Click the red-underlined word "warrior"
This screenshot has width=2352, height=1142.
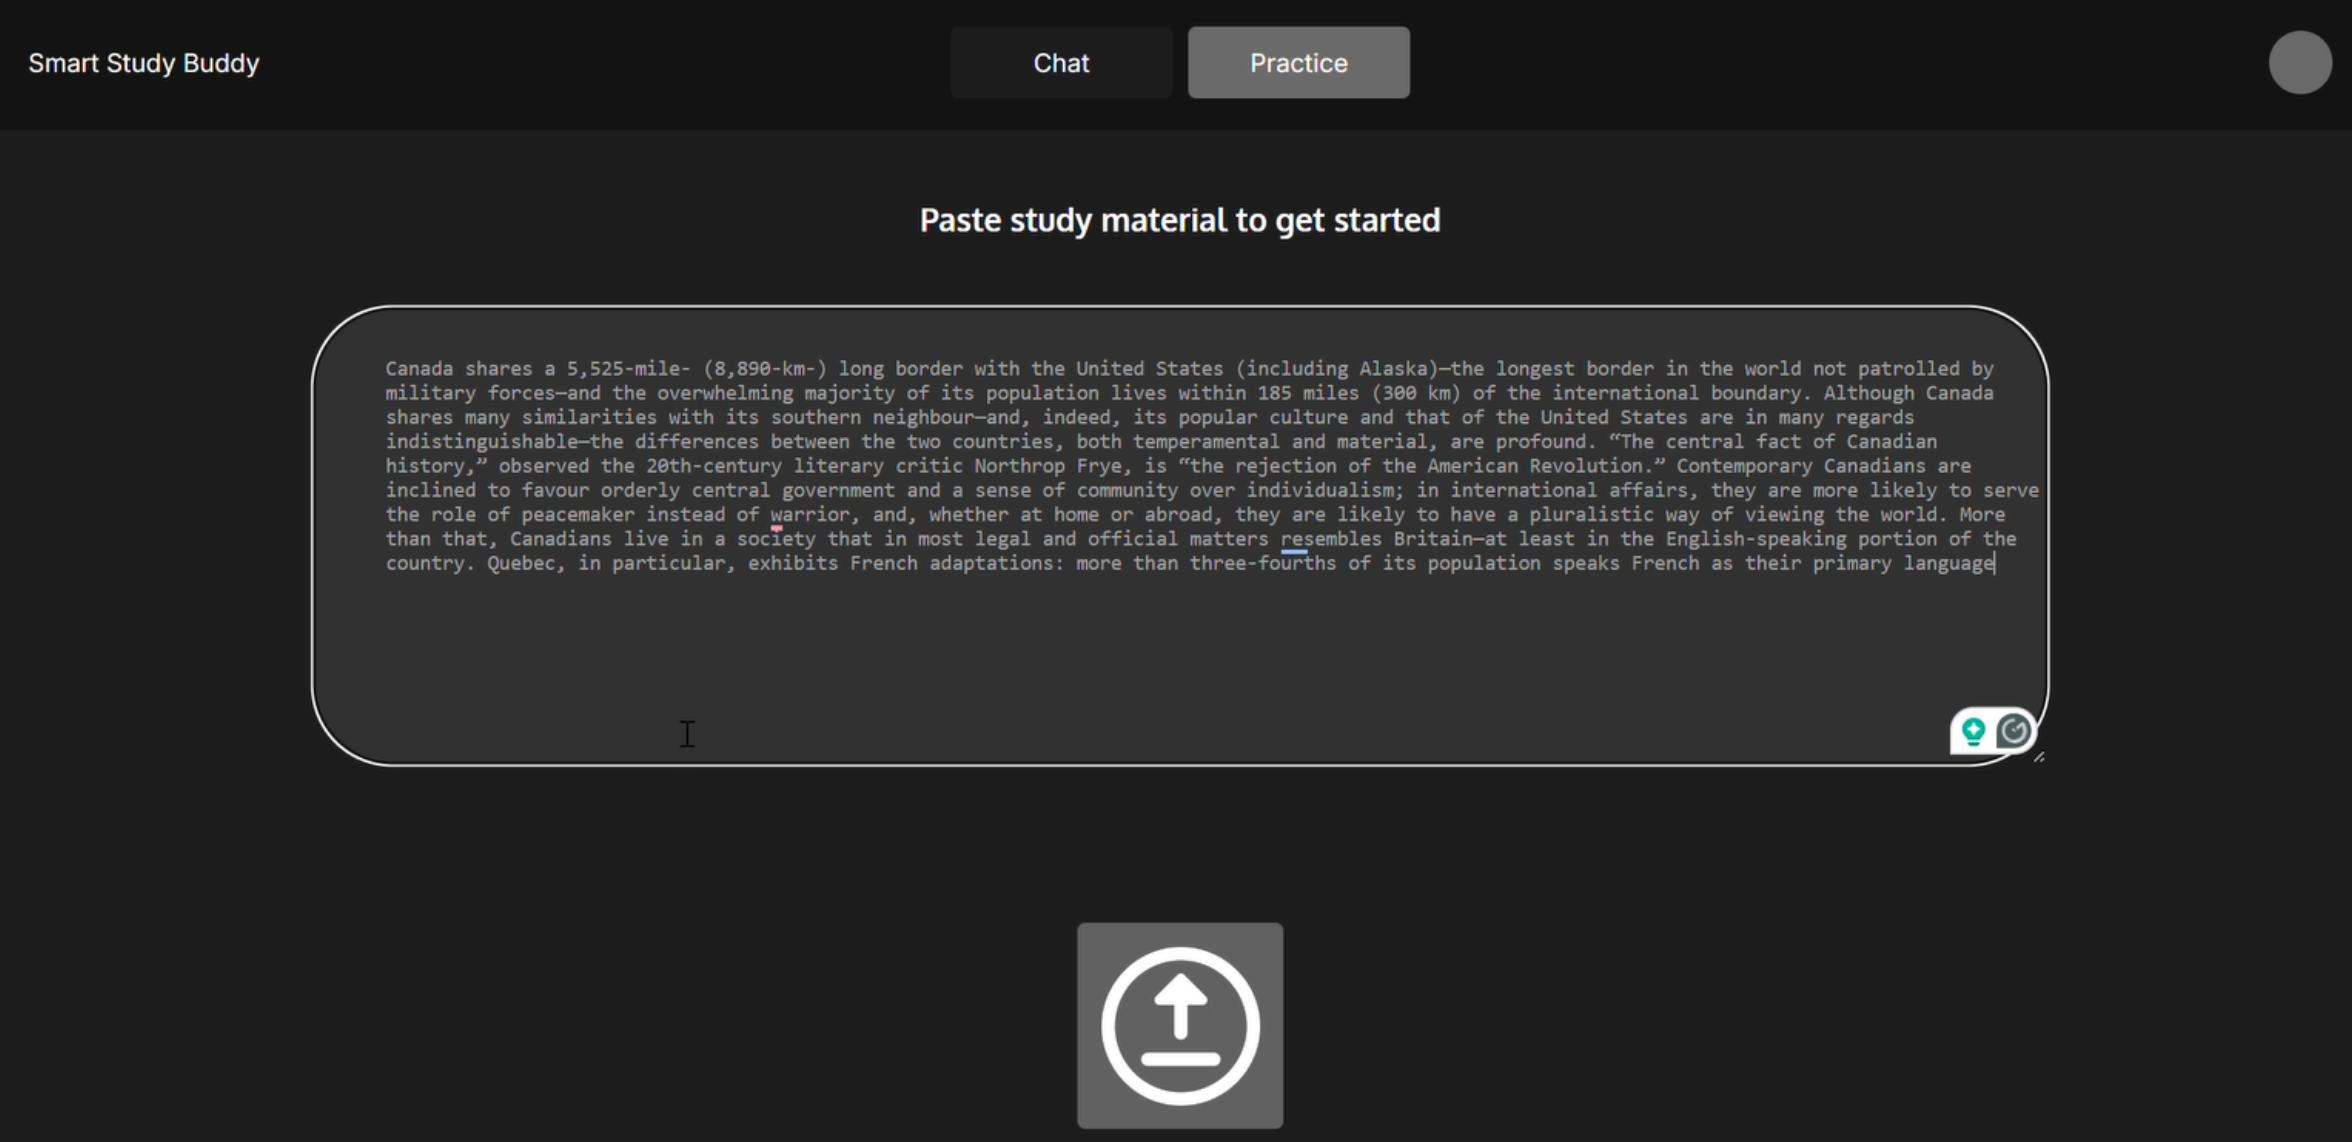pyautogui.click(x=810, y=515)
